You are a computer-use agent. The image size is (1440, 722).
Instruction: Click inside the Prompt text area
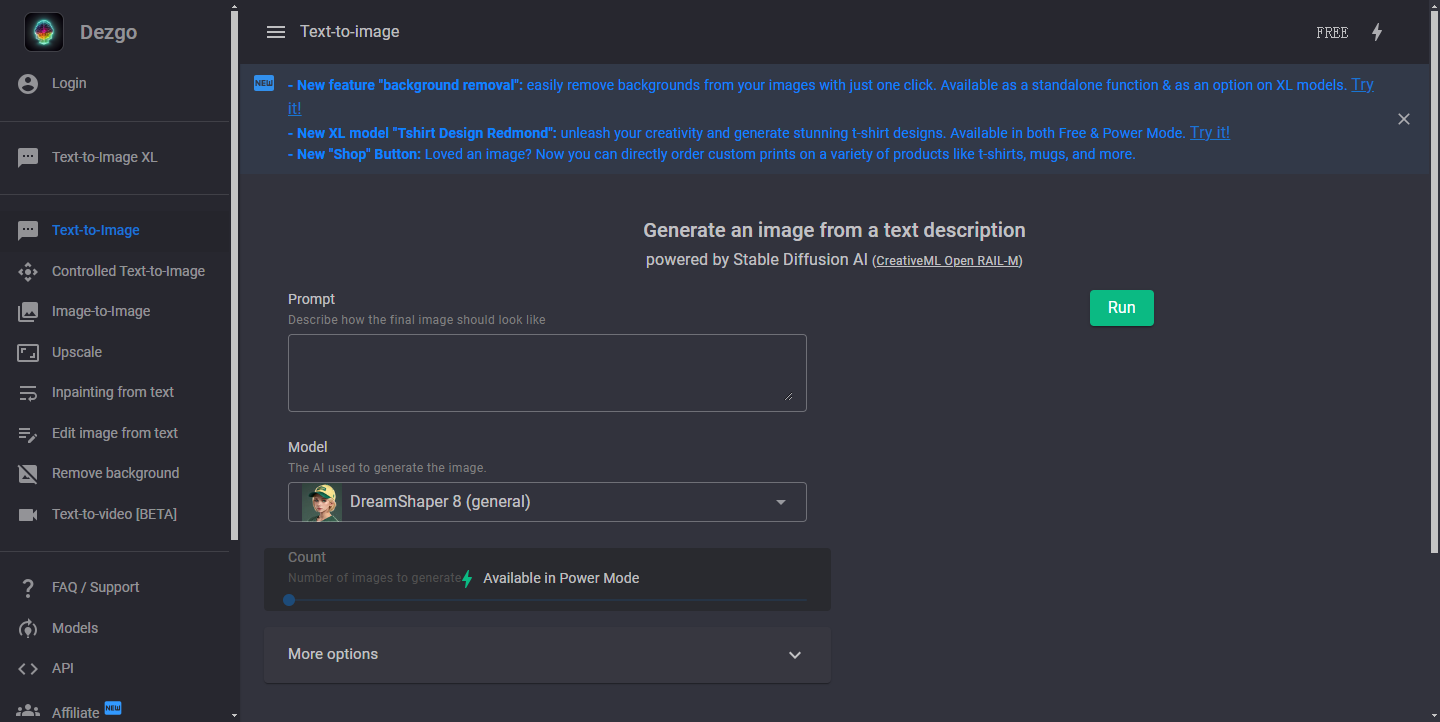click(547, 373)
